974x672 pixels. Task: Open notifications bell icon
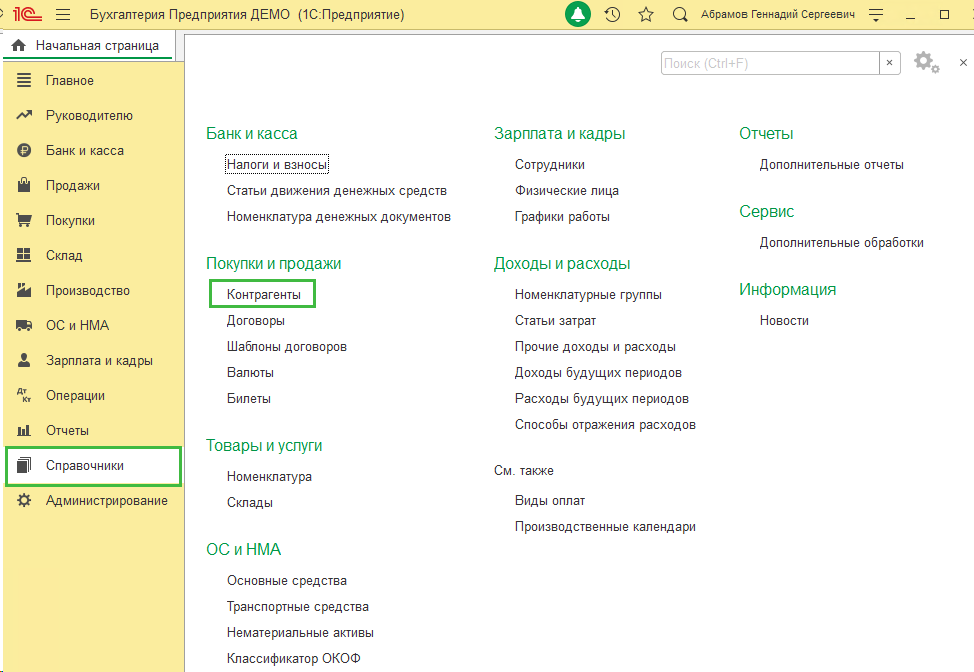click(578, 14)
